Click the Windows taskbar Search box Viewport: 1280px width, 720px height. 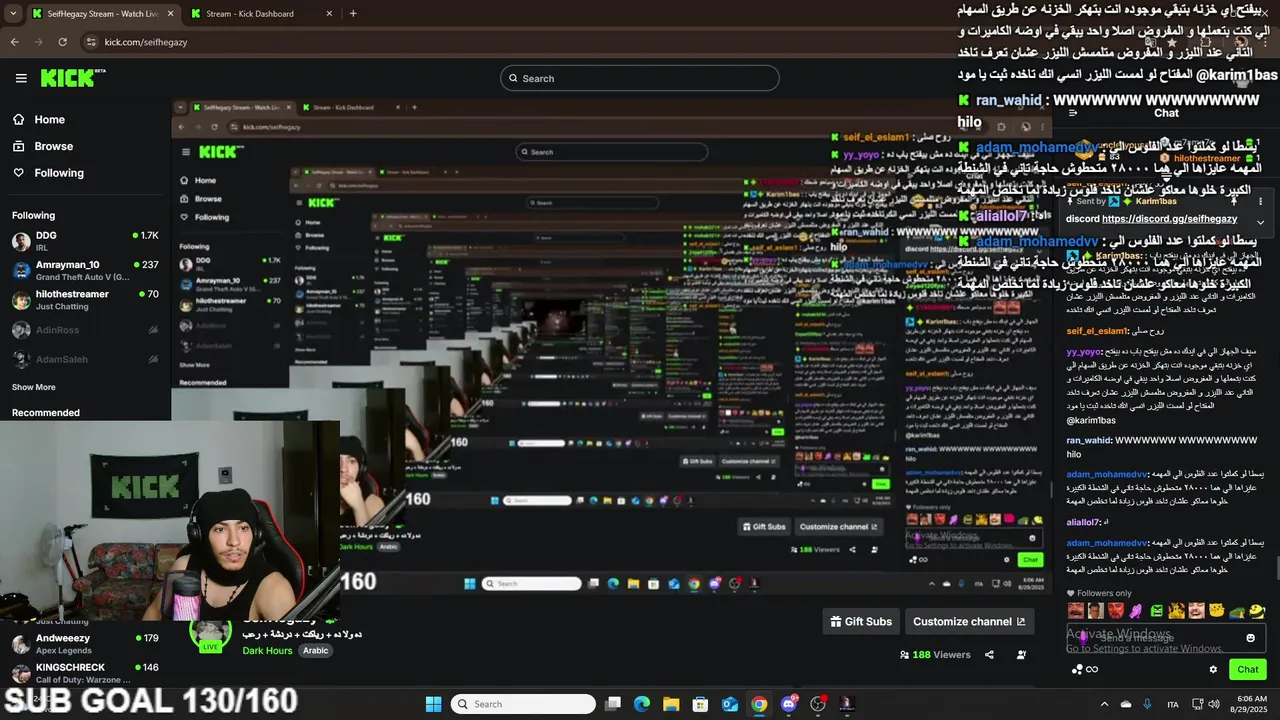coord(523,704)
